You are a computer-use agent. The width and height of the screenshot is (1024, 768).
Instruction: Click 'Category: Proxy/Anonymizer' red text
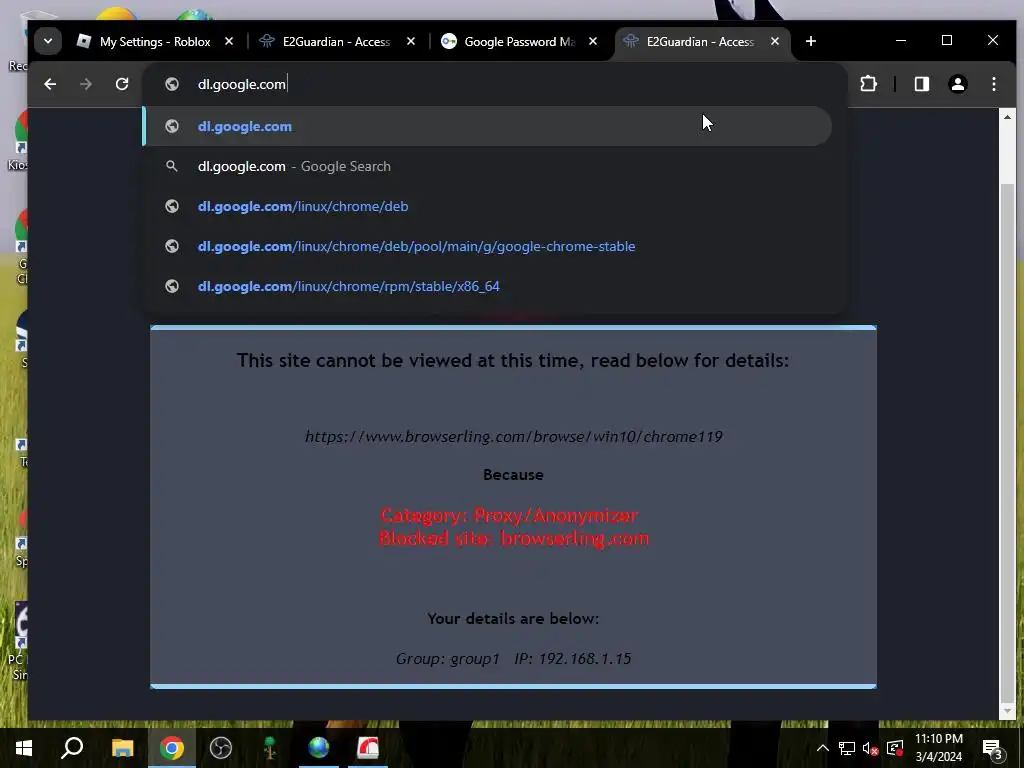pos(509,515)
